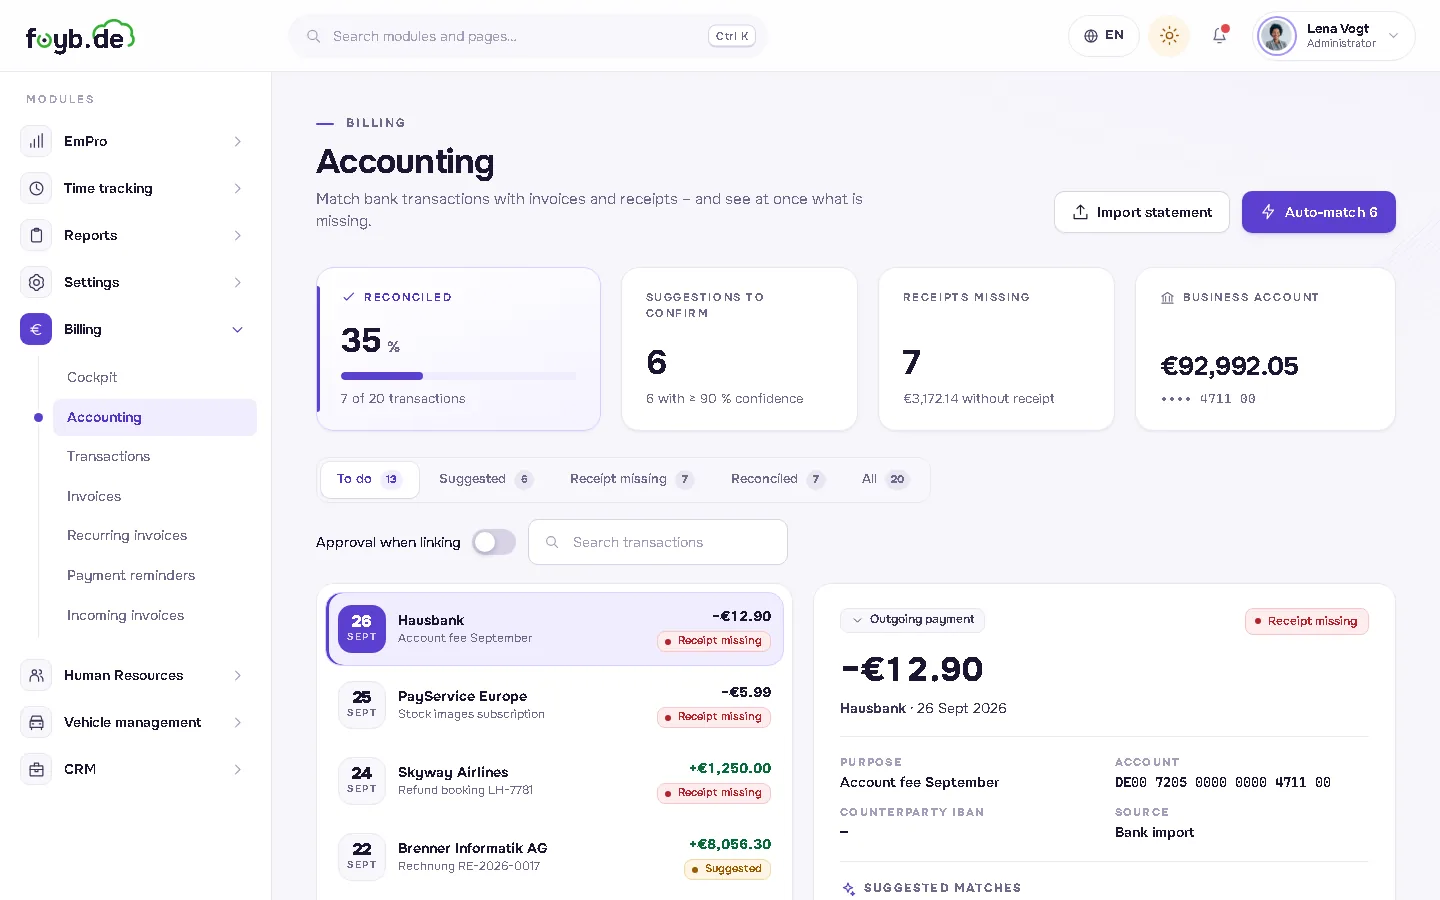Click the Vehicle management car icon
Viewport: 1440px width, 900px height.
[36, 722]
